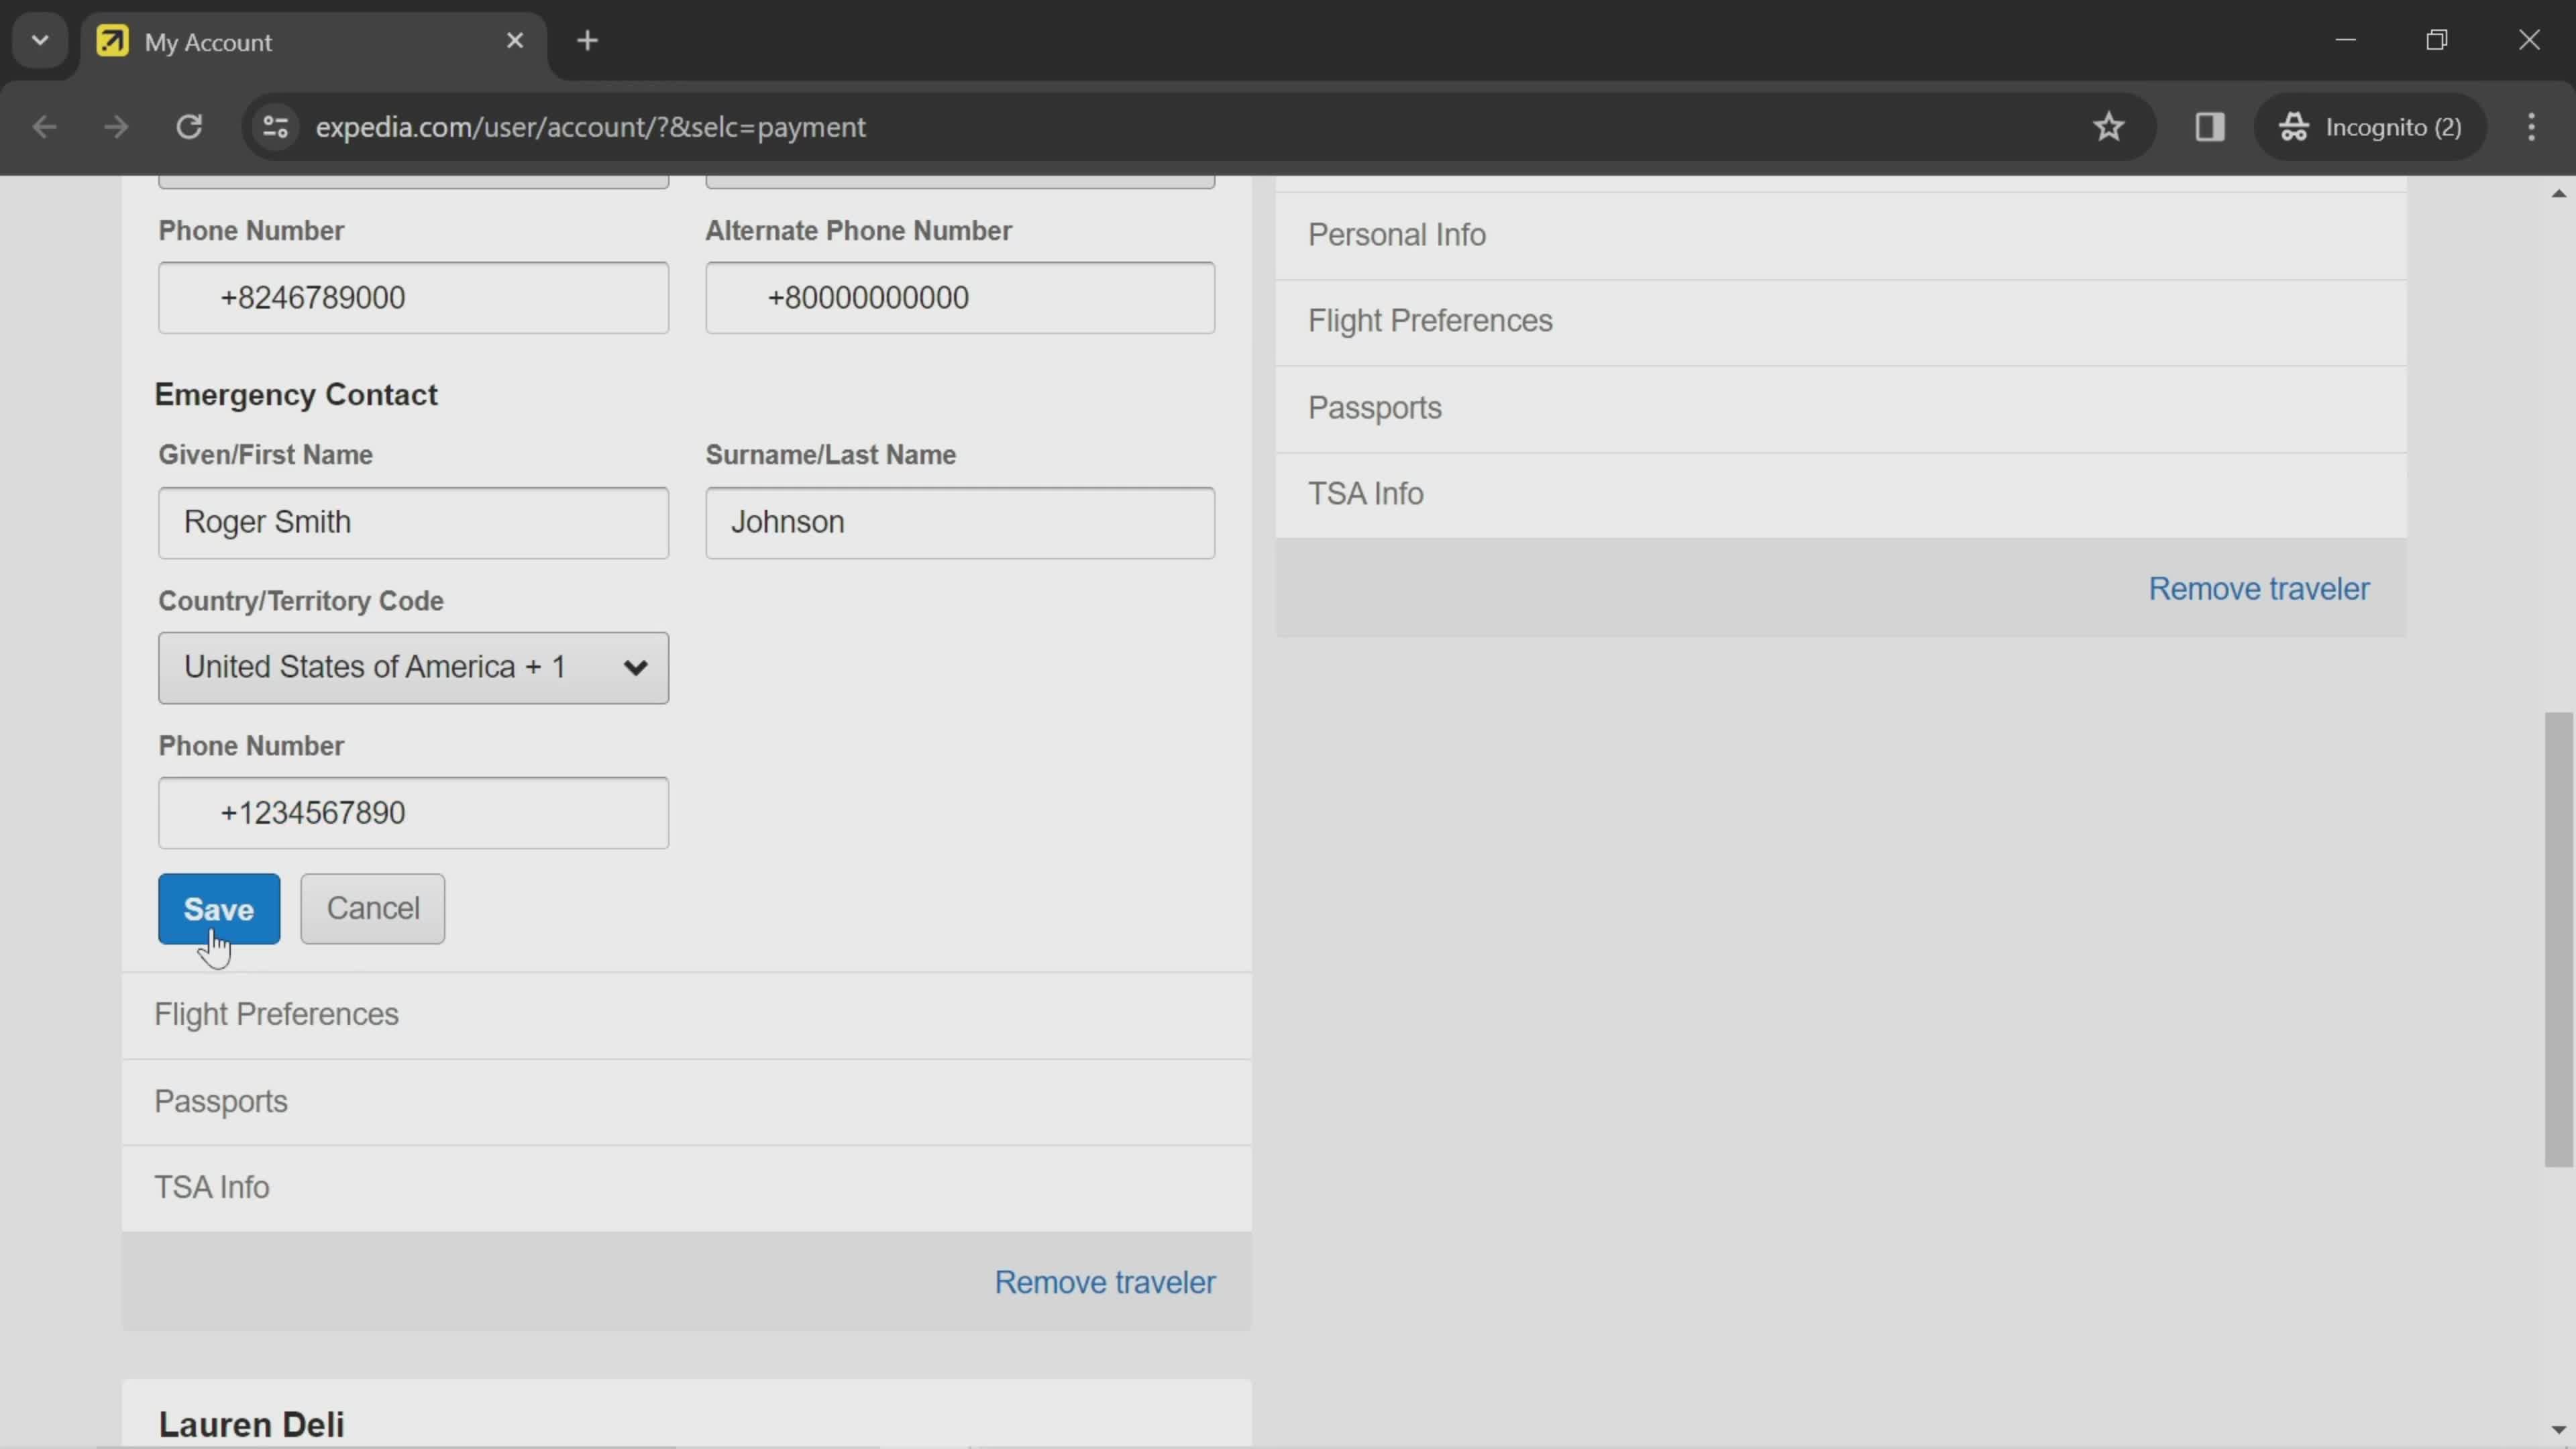Remove the right column traveler
The width and height of the screenshot is (2576, 1449).
tap(2259, 589)
